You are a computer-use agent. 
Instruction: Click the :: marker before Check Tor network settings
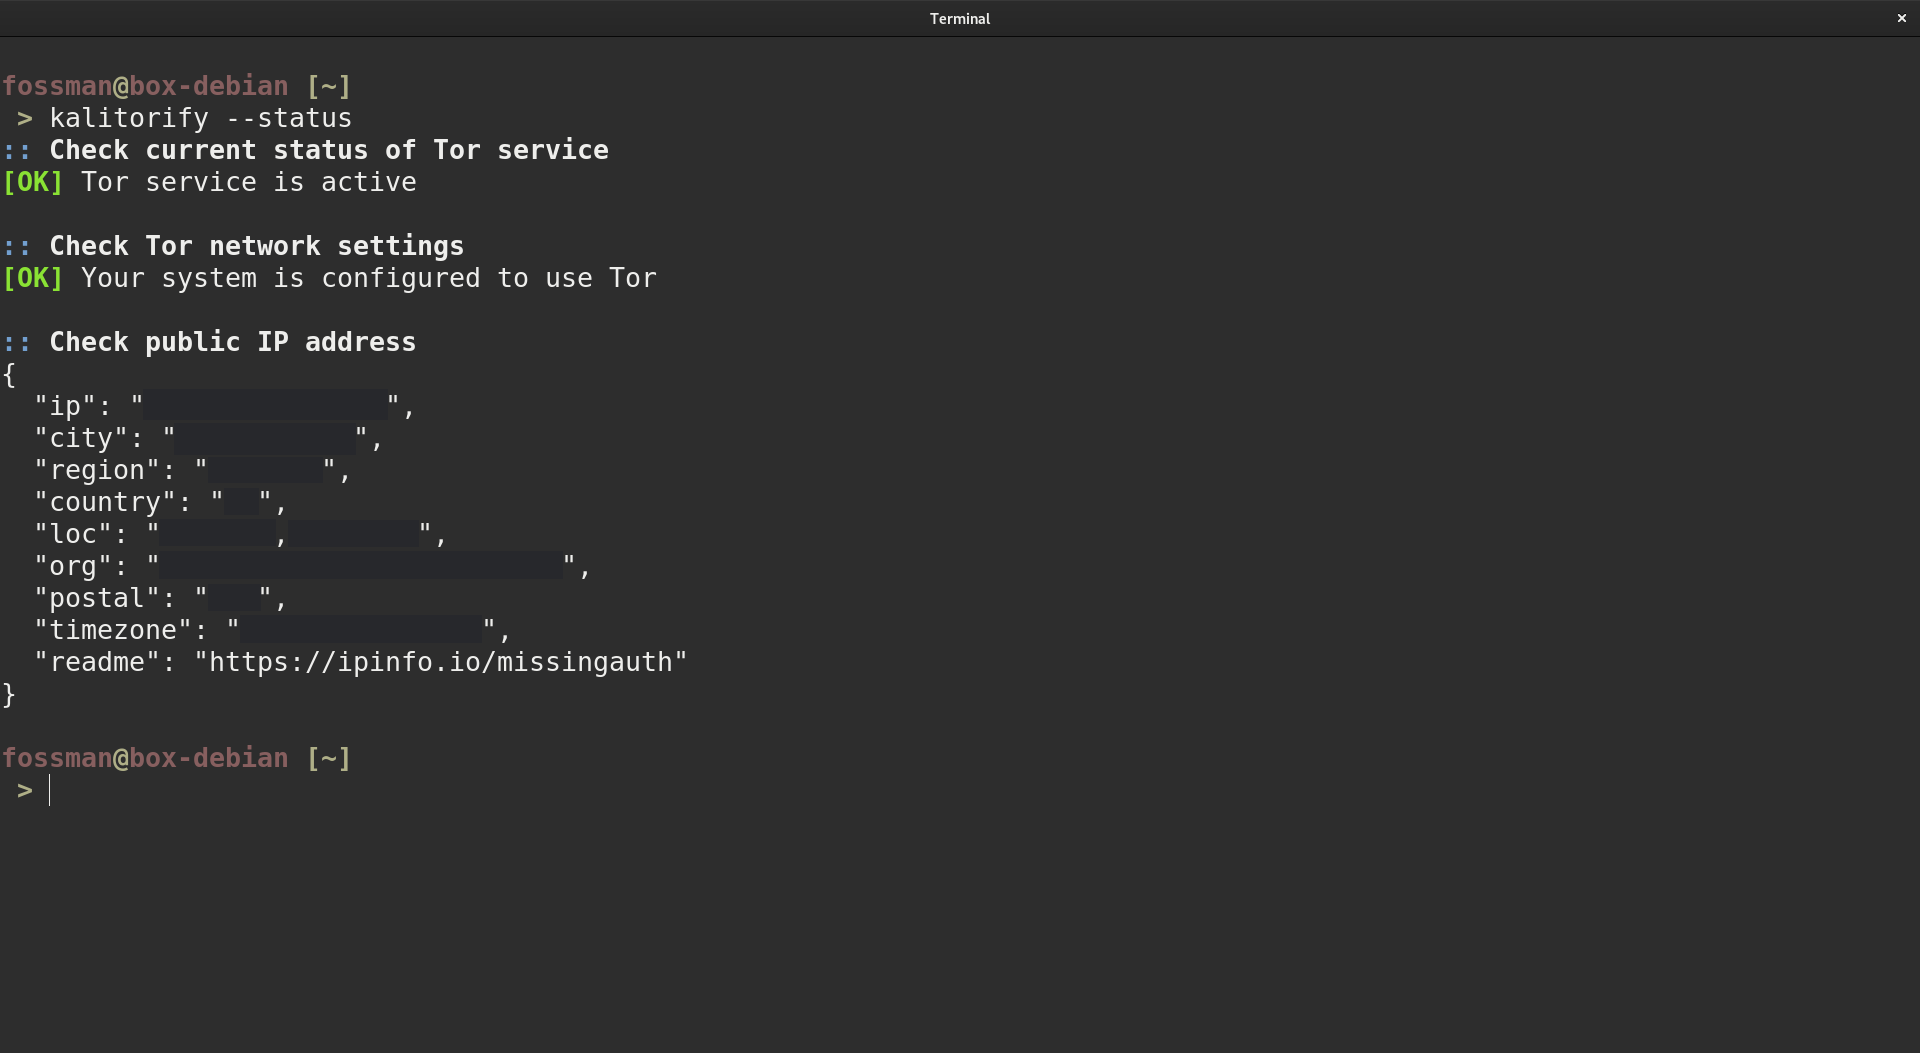[x=17, y=246]
